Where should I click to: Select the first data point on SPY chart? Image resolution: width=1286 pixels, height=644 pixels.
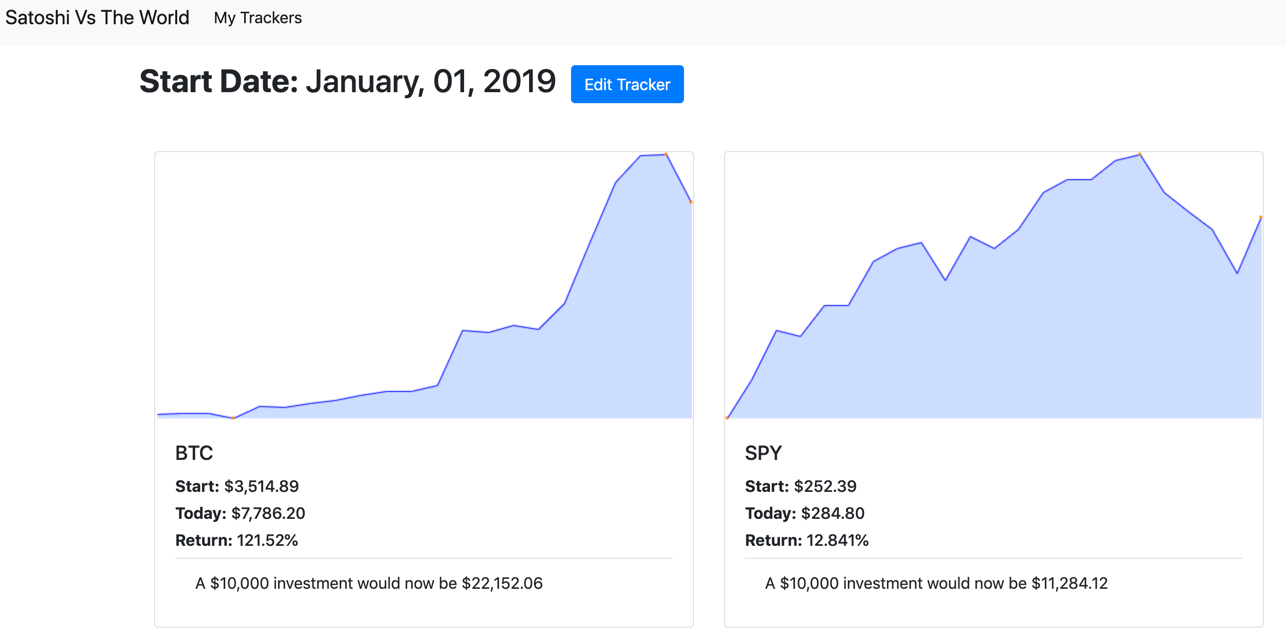[x=727, y=418]
